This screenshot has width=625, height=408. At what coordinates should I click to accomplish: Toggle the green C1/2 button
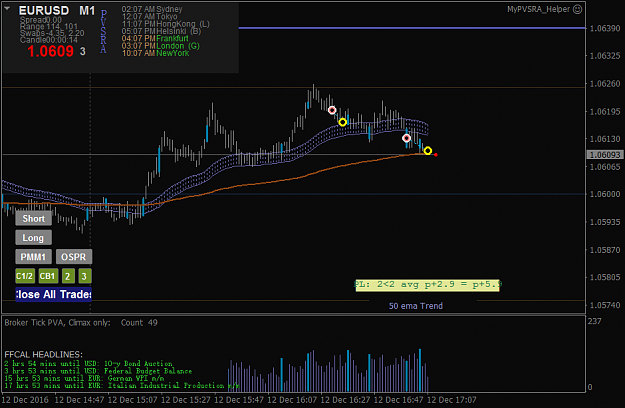click(x=25, y=276)
